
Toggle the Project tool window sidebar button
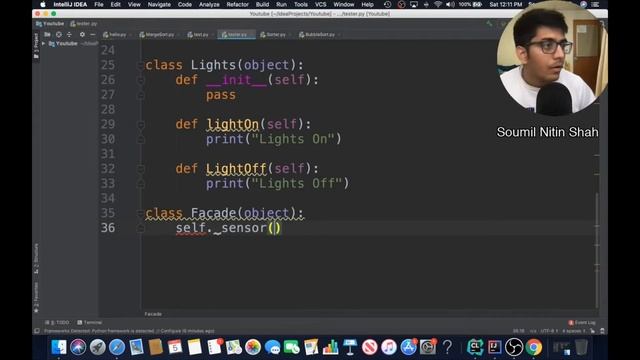[36, 45]
